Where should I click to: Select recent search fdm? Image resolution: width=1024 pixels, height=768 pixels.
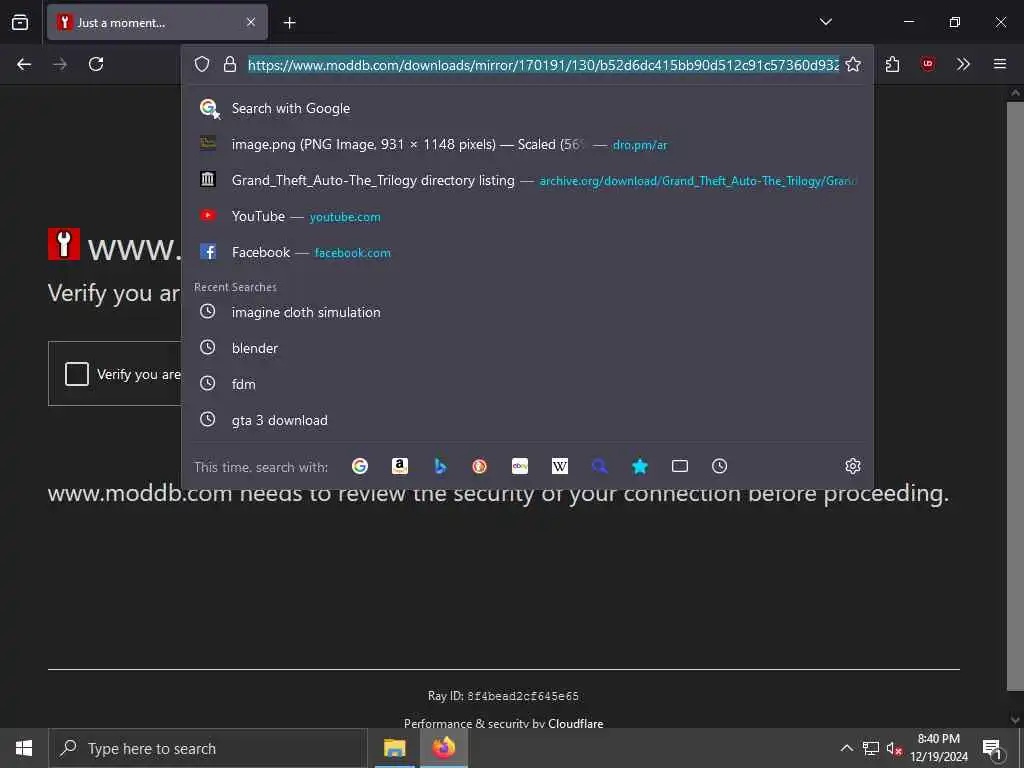tap(527, 384)
